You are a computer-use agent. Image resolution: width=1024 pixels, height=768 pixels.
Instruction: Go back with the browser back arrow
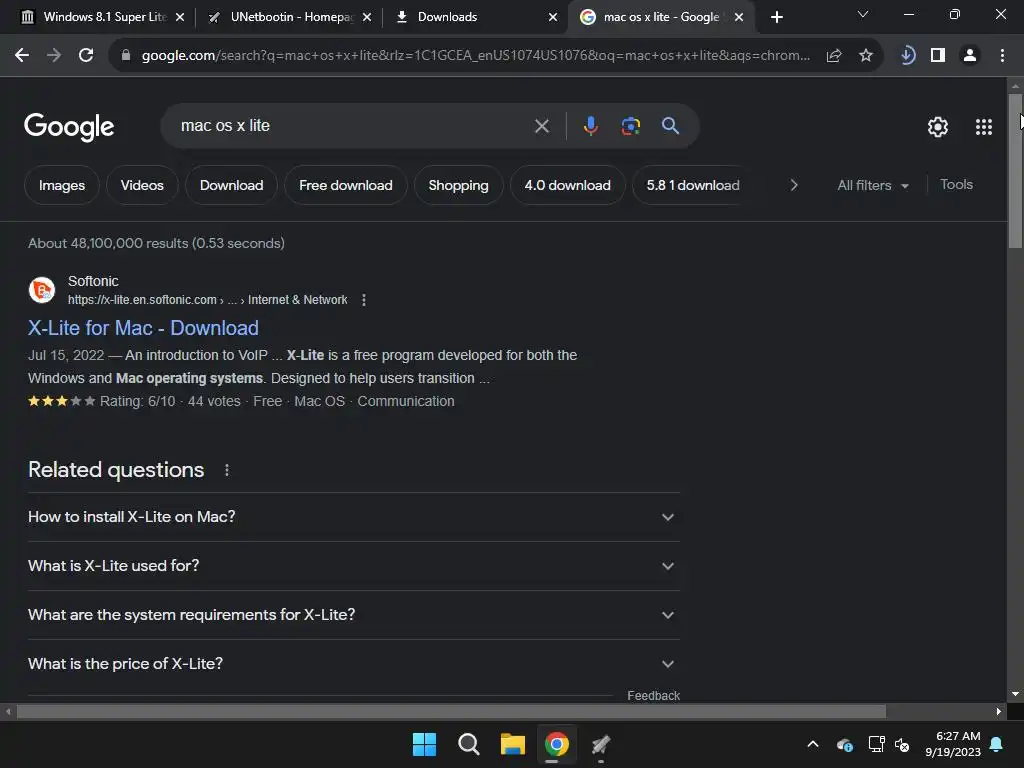[x=22, y=56]
